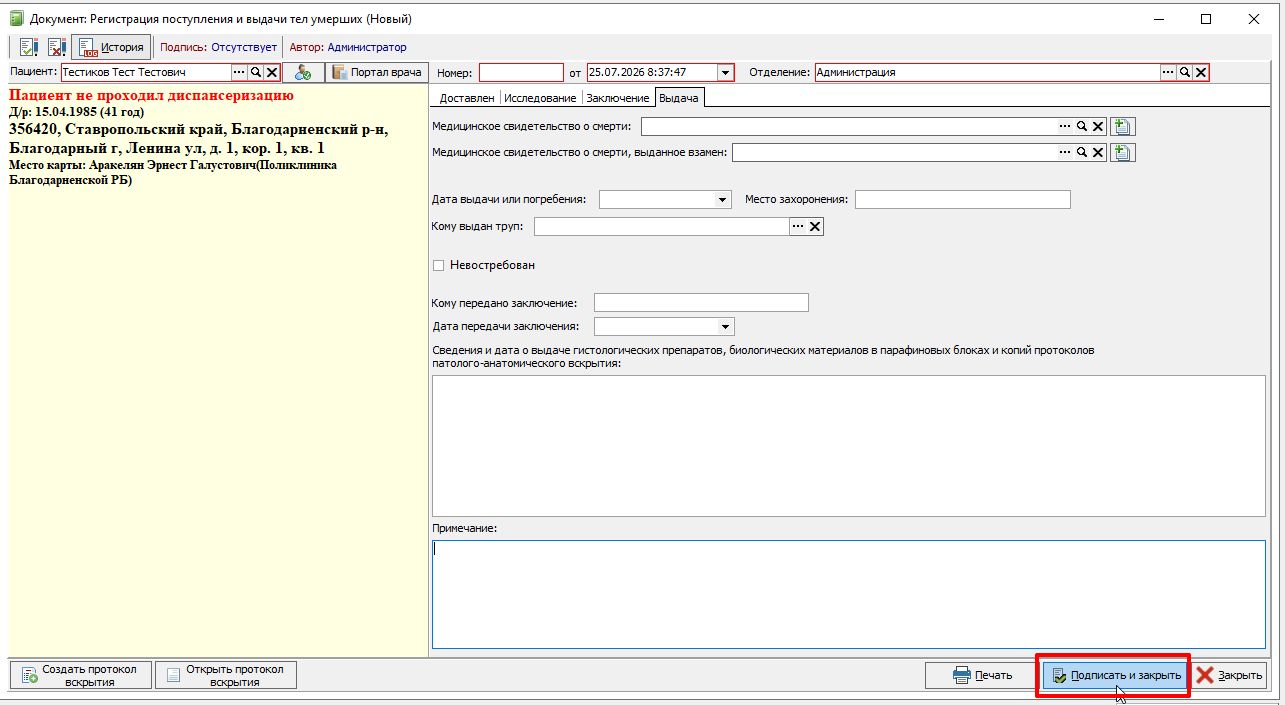
Task: Open ellipsis selector for Отделение field
Action: pyautogui.click(x=1168, y=72)
